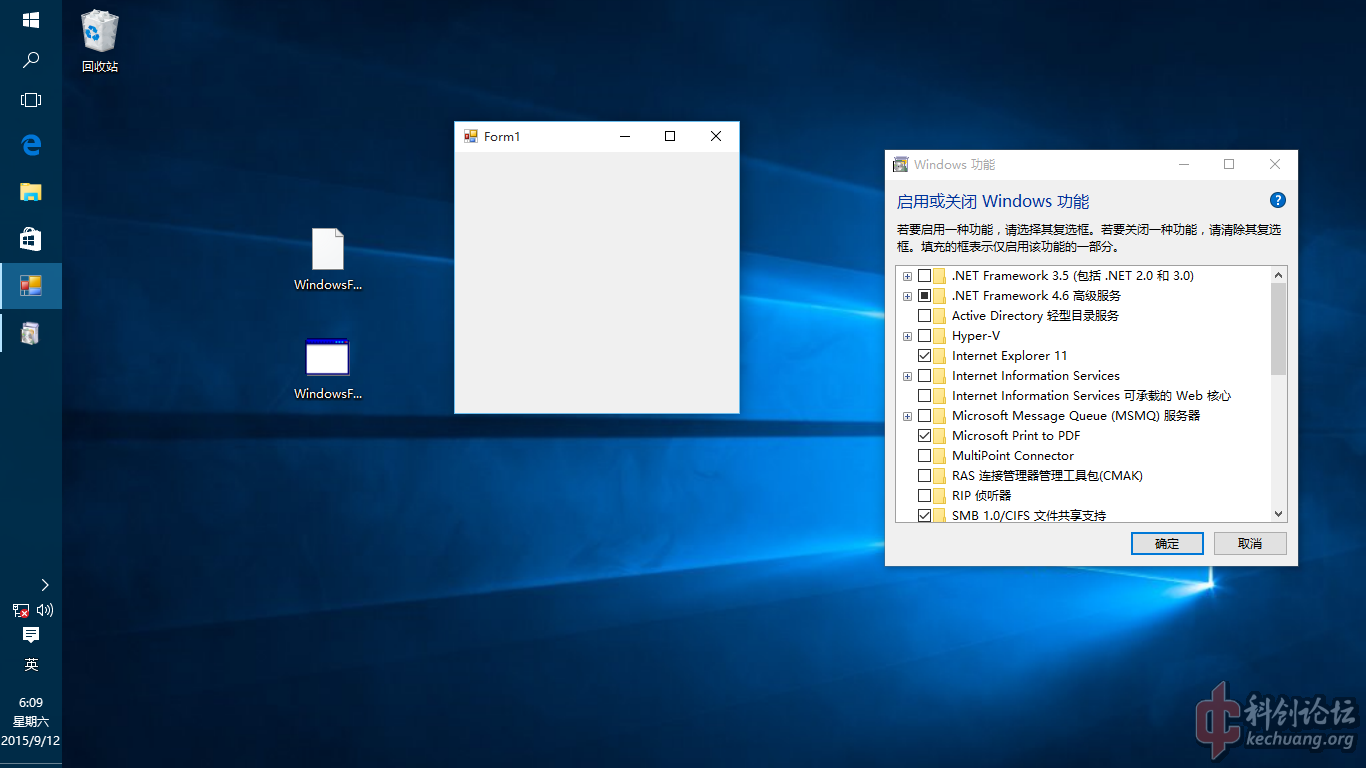
Task: Open the Recycle Bin desktop icon
Action: tap(99, 40)
